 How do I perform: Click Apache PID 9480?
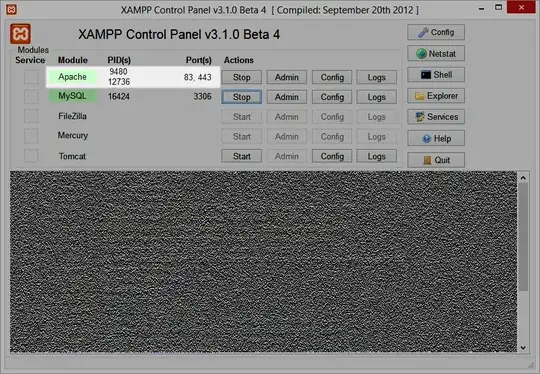click(118, 72)
